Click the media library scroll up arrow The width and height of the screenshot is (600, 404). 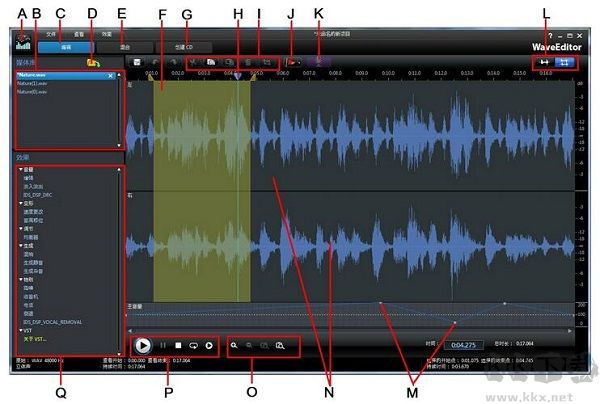119,75
